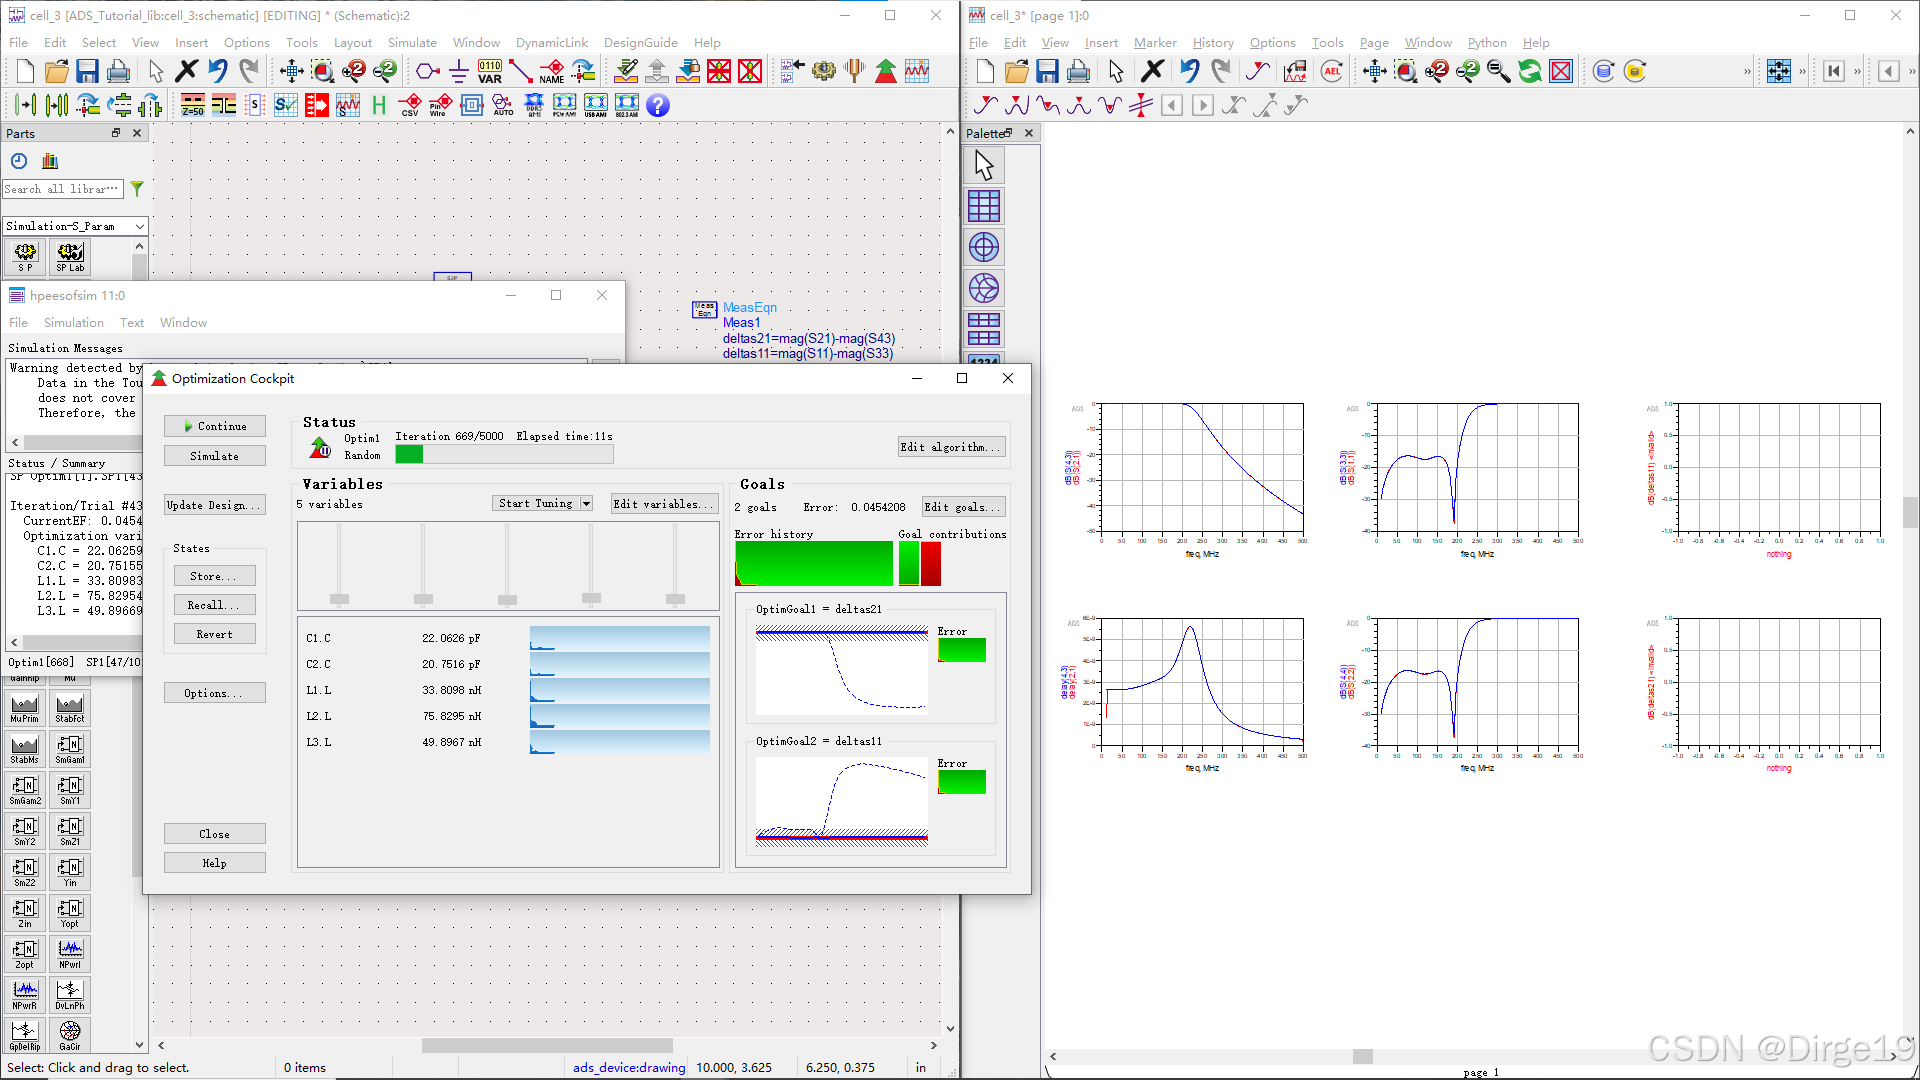Open the Simulation menu in hpeesofsim window
This screenshot has width=1920, height=1080.
(74, 323)
